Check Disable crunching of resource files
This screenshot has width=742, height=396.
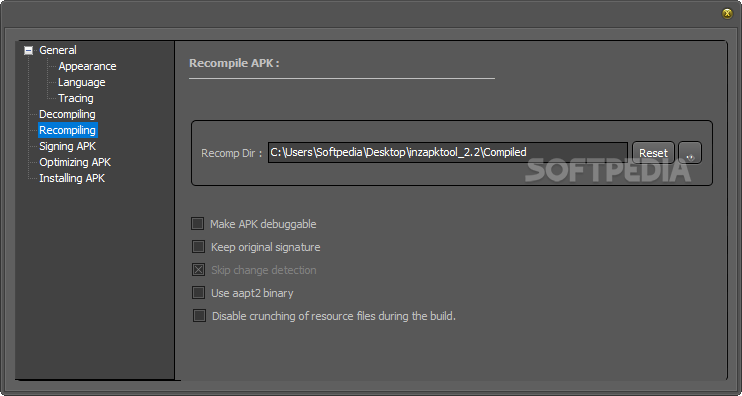[x=199, y=316]
